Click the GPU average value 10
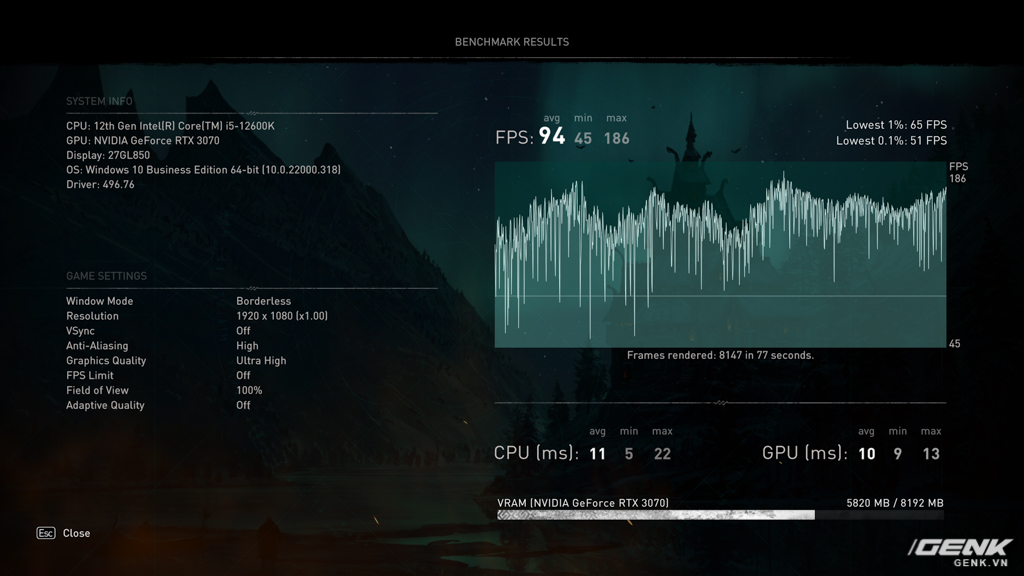 (x=867, y=454)
